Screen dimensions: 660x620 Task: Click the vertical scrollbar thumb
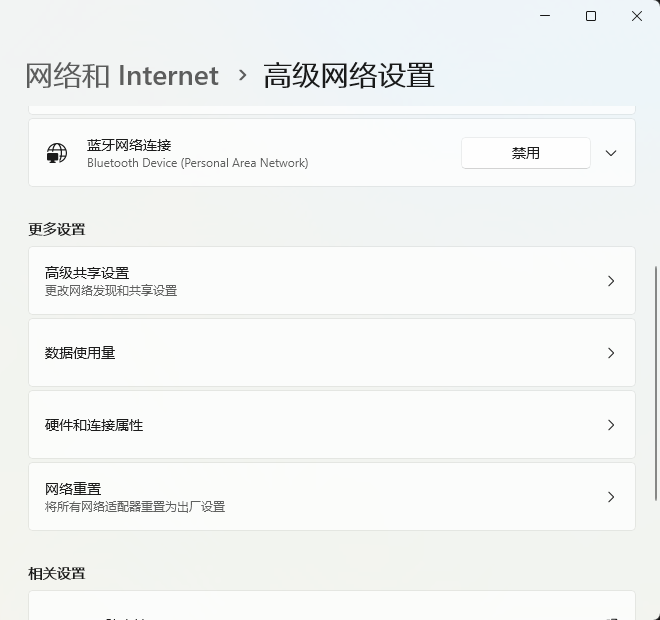tap(656, 383)
